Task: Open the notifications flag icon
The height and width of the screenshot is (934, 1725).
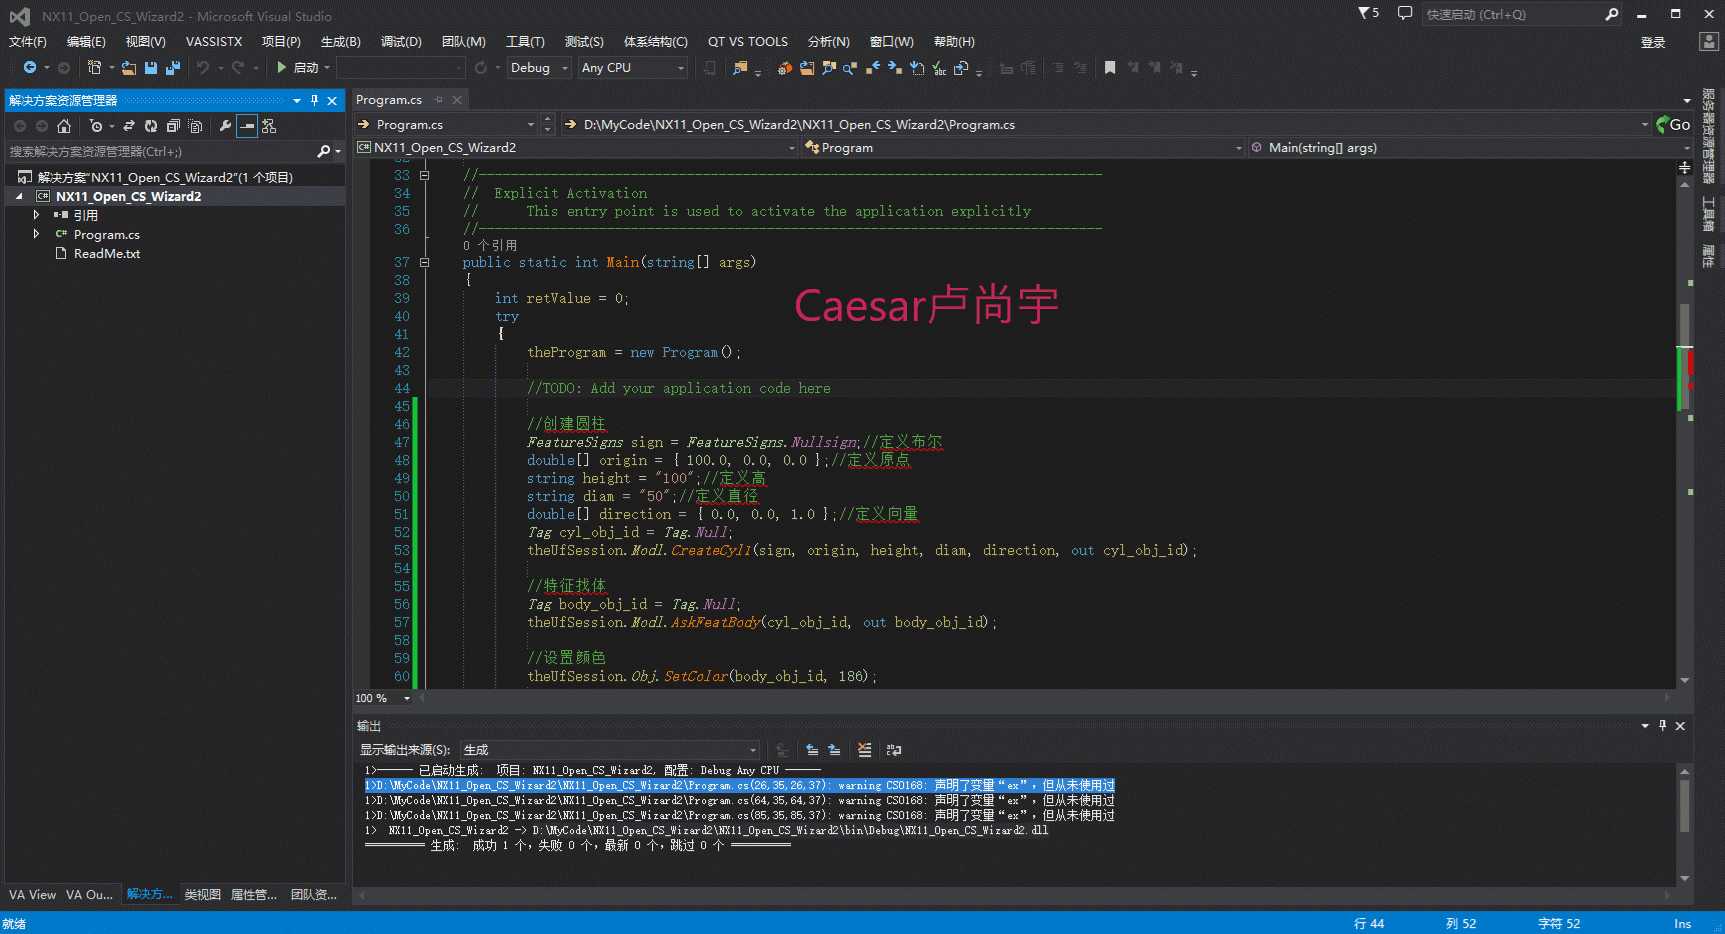Action: click(1368, 13)
